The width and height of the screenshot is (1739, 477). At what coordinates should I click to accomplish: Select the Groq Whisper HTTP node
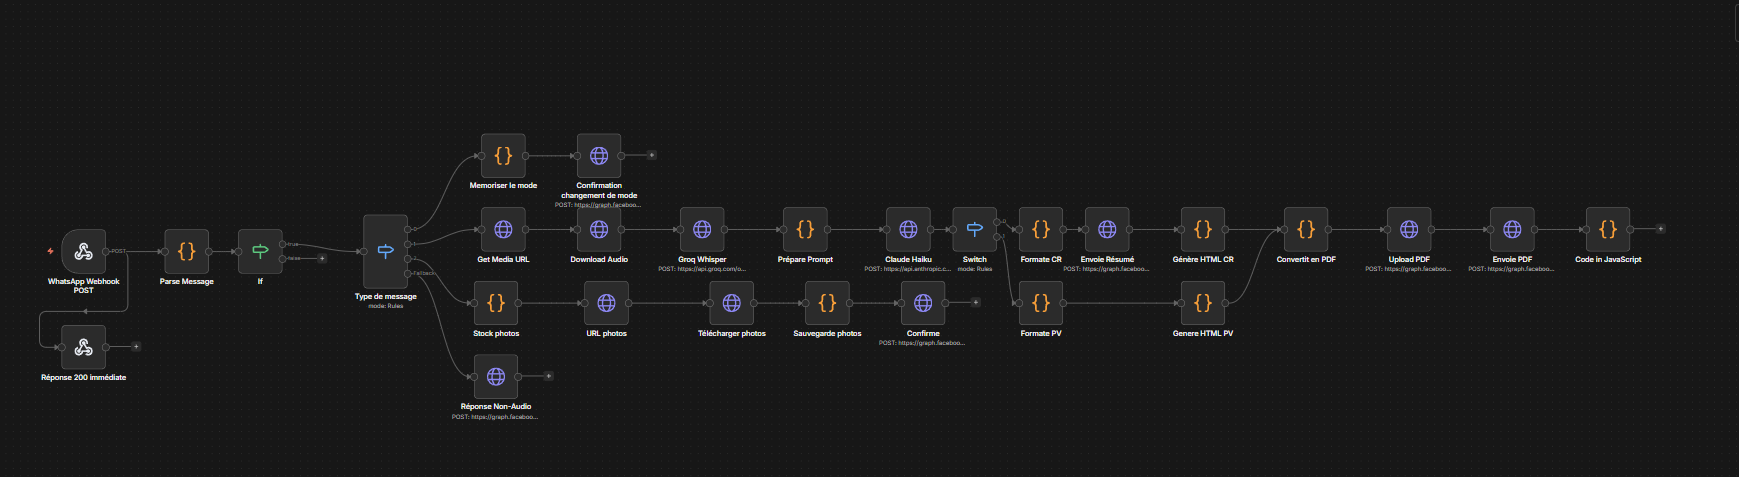(702, 229)
